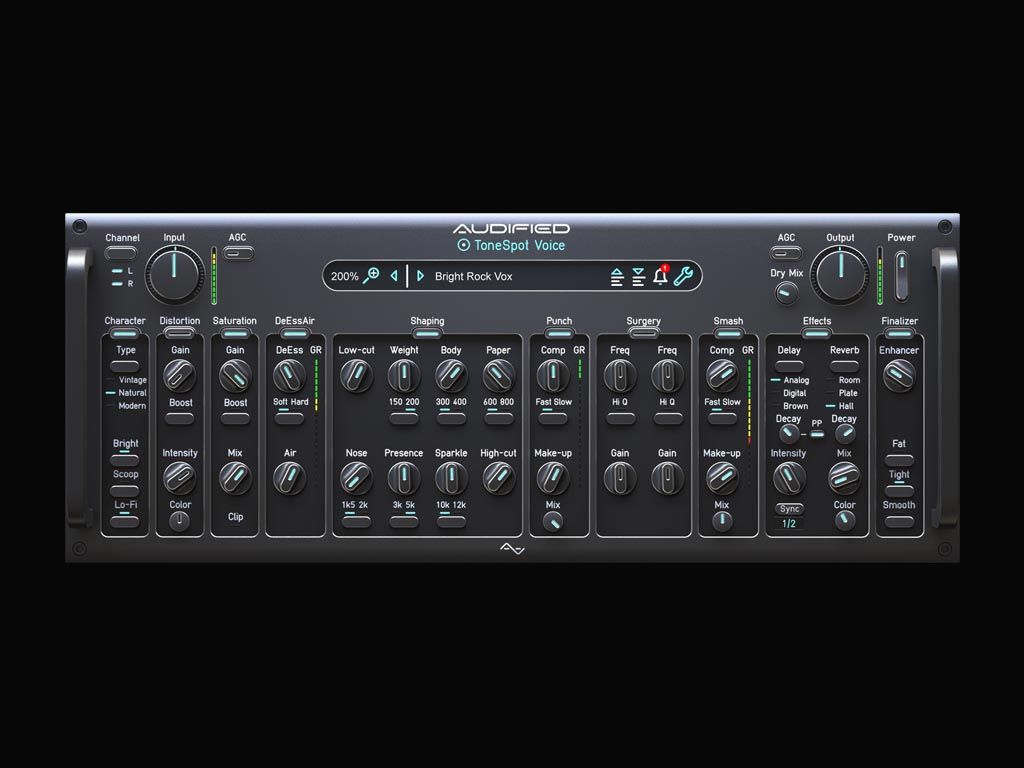Click the Saturation Mix knob
Screen dimensions: 1024x768
point(235,478)
